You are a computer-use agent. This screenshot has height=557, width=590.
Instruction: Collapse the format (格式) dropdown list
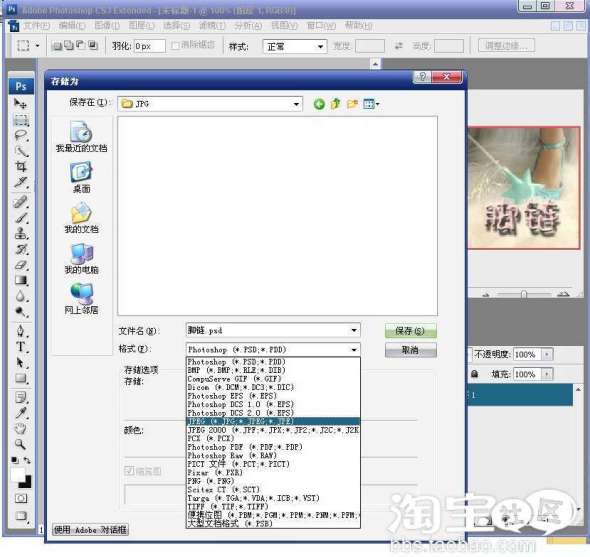354,350
